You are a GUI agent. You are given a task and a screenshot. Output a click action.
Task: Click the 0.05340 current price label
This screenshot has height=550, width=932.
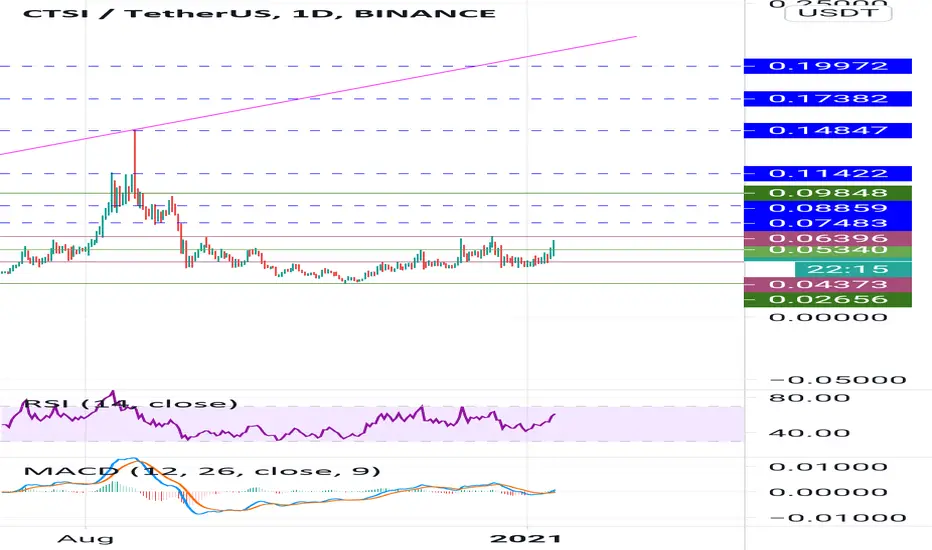click(827, 251)
